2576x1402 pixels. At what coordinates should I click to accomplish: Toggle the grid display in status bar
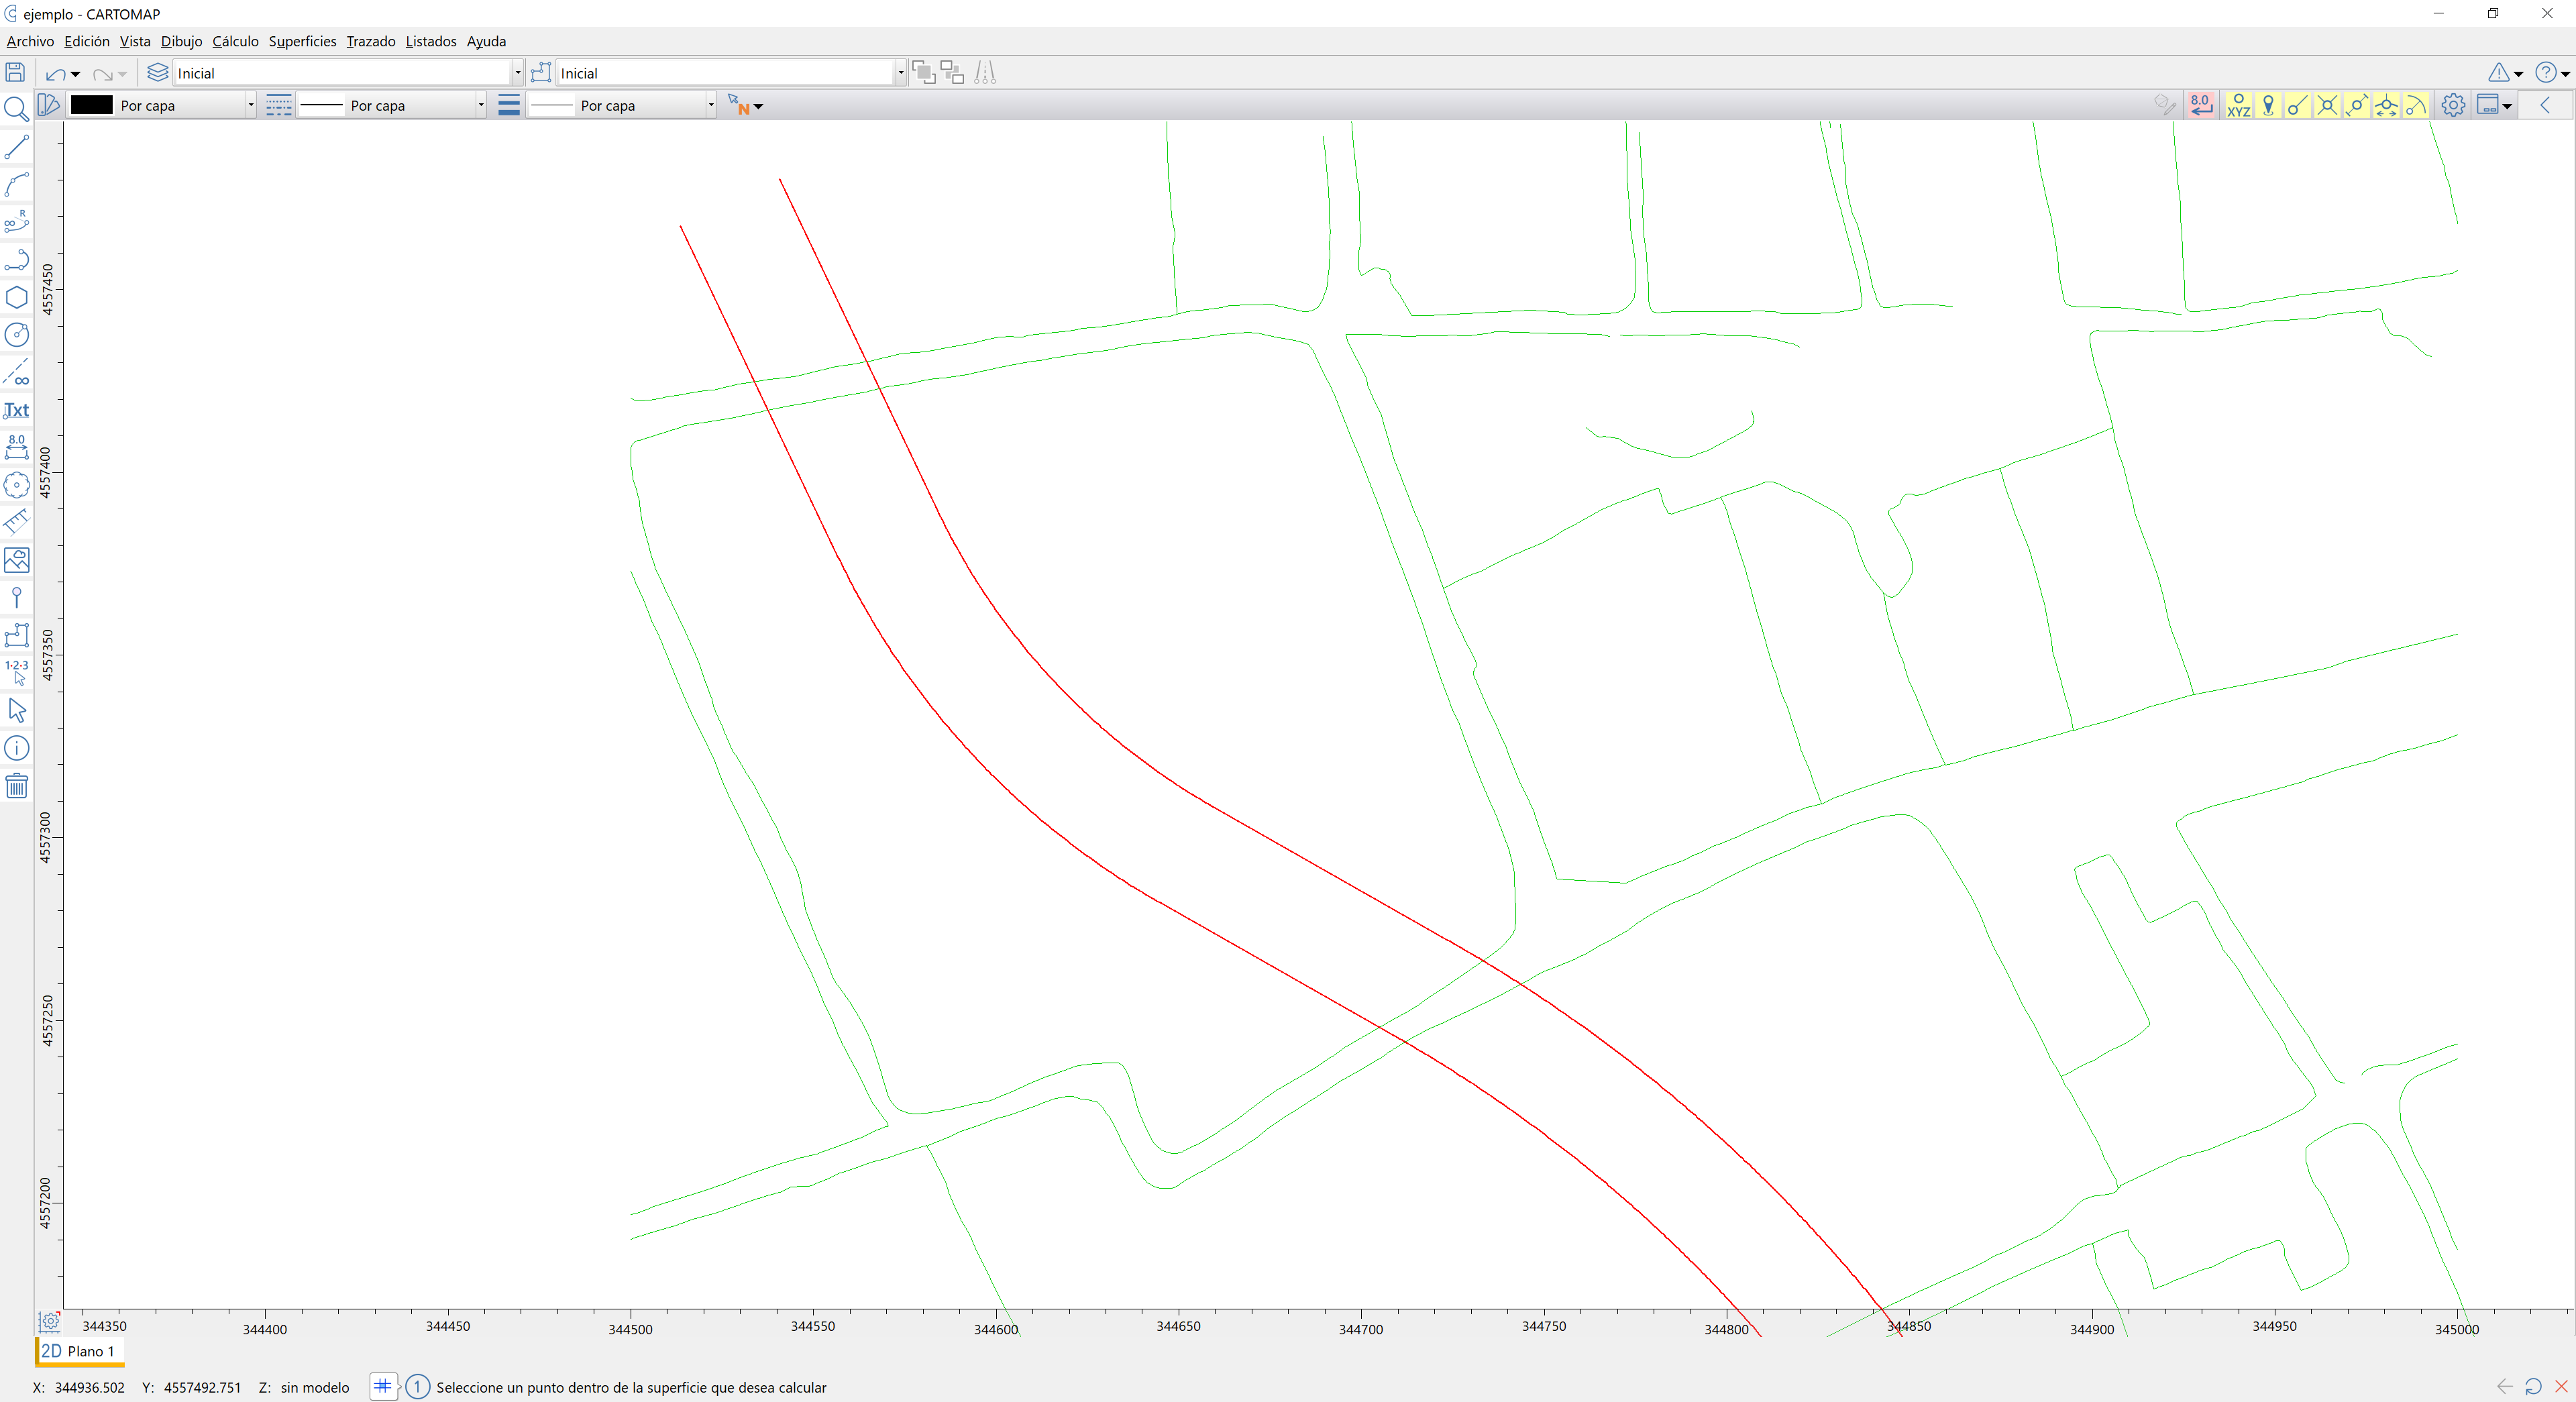[382, 1386]
